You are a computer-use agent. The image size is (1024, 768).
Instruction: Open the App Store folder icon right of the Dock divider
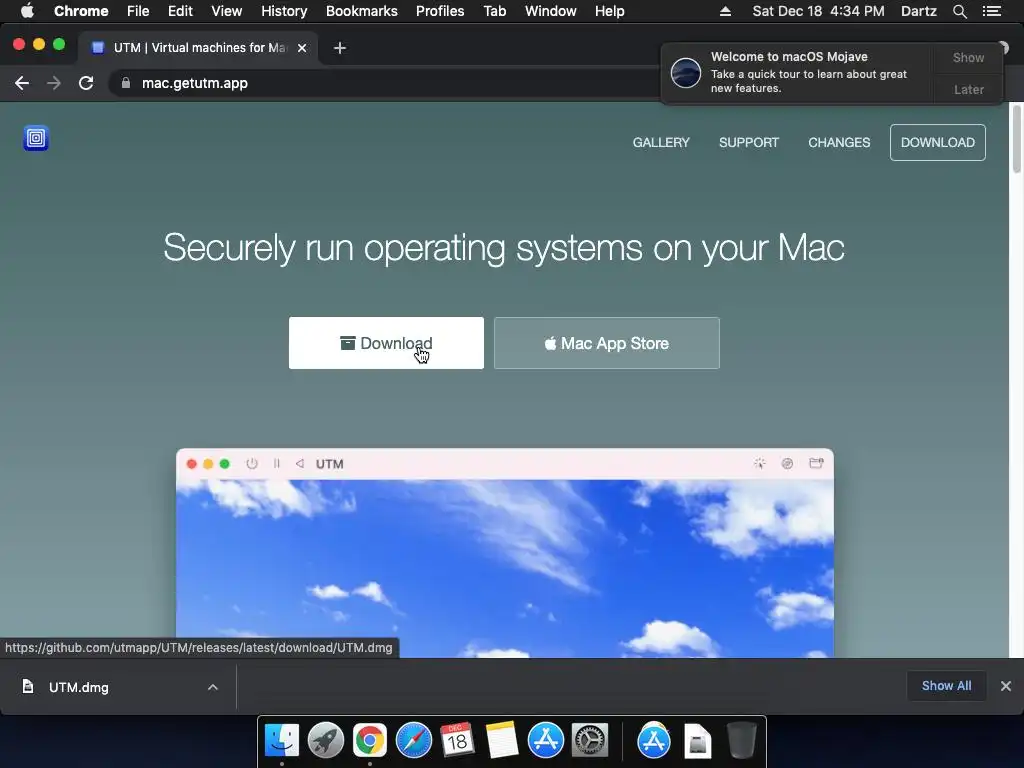pyautogui.click(x=654, y=740)
